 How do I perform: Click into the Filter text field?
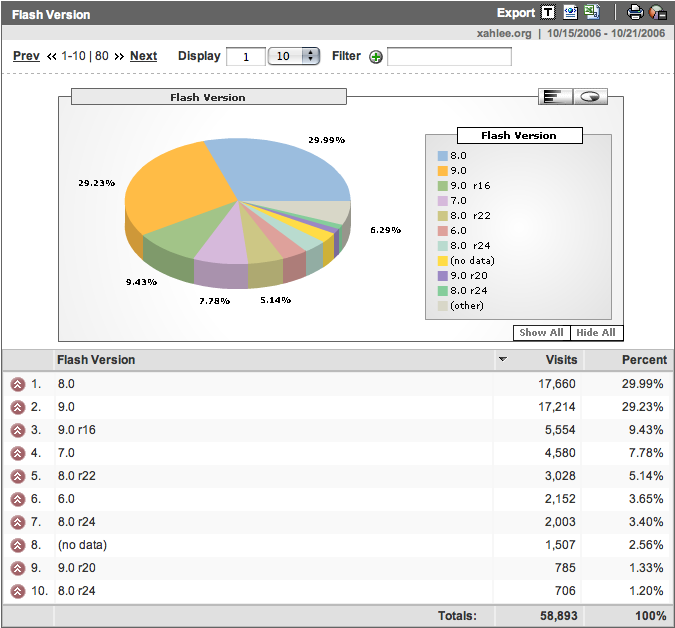coord(449,57)
